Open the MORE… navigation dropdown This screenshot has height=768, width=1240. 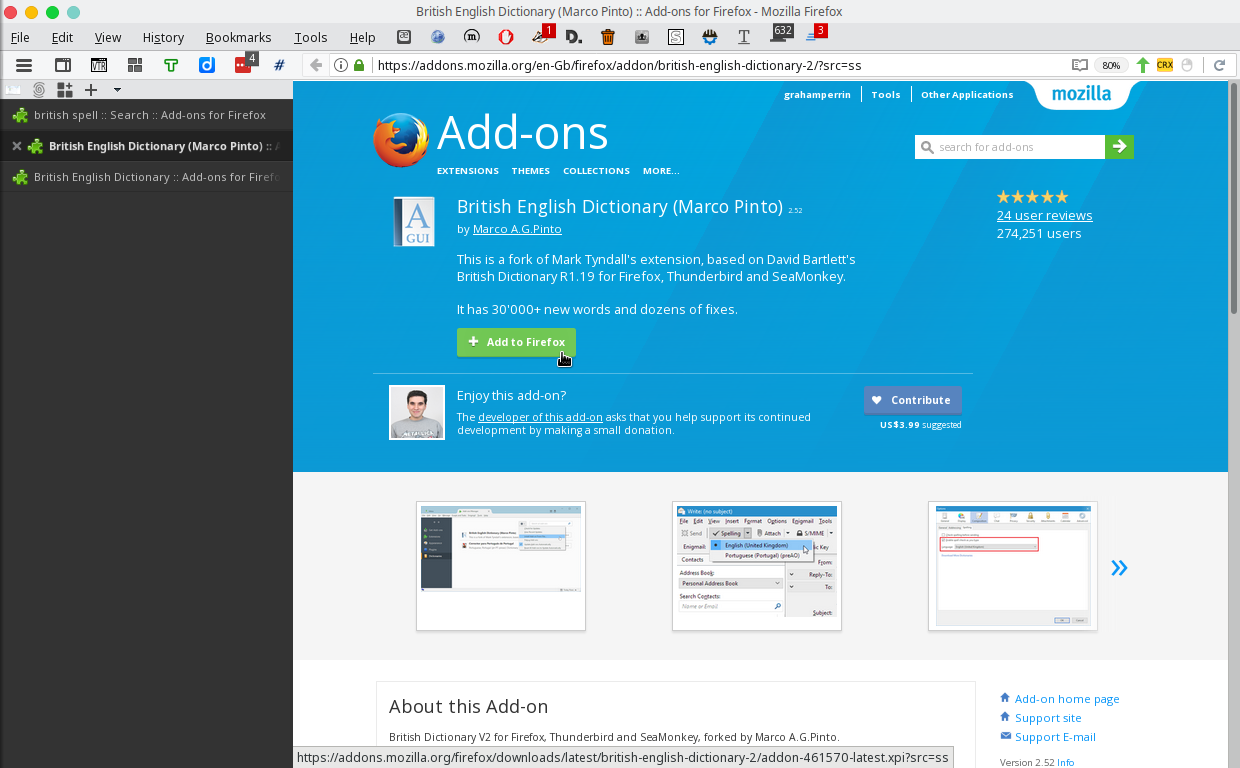[x=661, y=171]
